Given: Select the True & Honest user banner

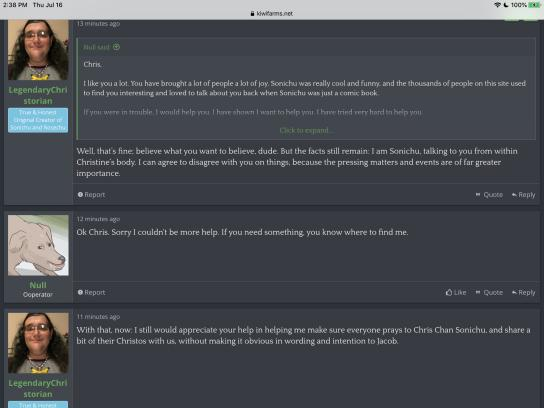Looking at the screenshot, I should click(x=38, y=120).
